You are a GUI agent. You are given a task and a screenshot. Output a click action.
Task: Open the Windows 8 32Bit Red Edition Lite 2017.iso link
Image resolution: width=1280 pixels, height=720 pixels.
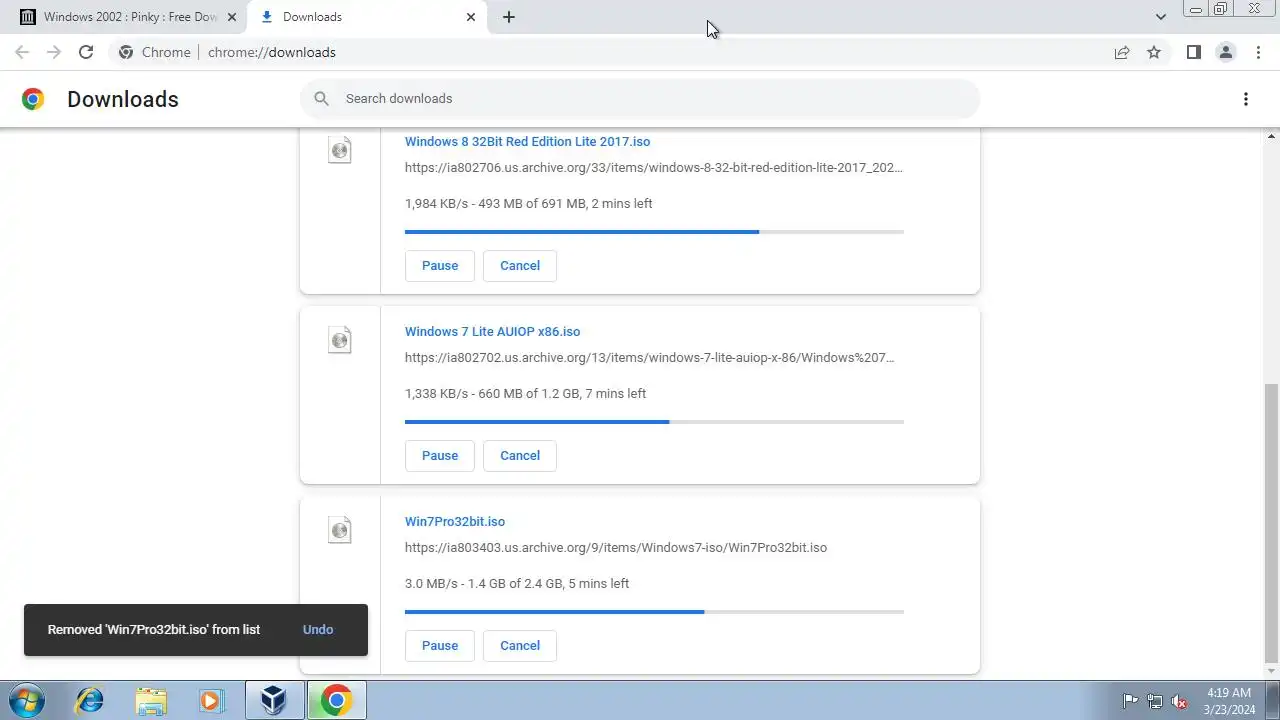point(527,141)
